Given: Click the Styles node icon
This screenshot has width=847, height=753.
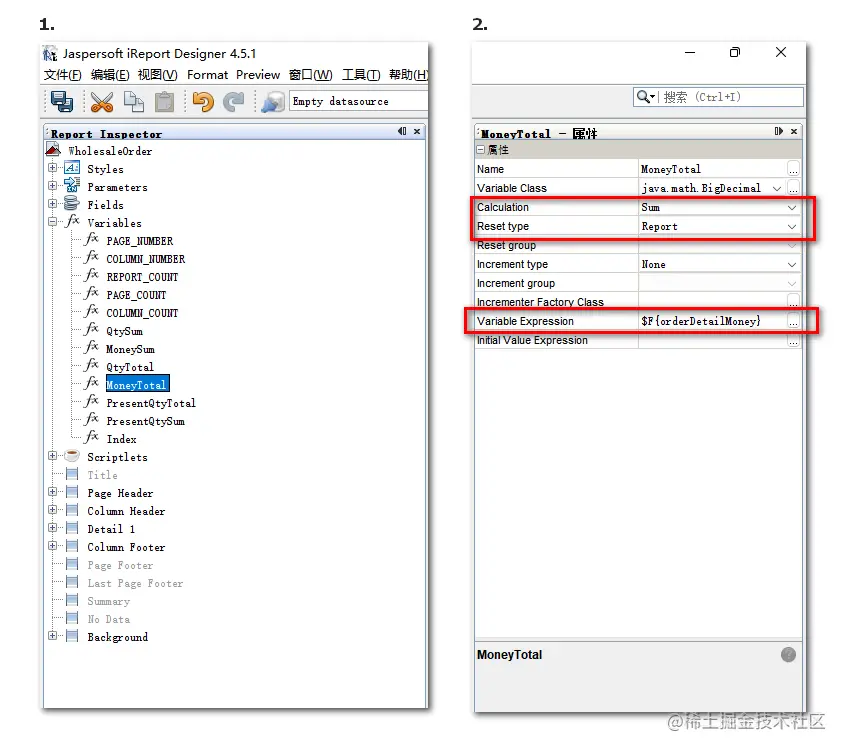Looking at the screenshot, I should tap(72, 168).
